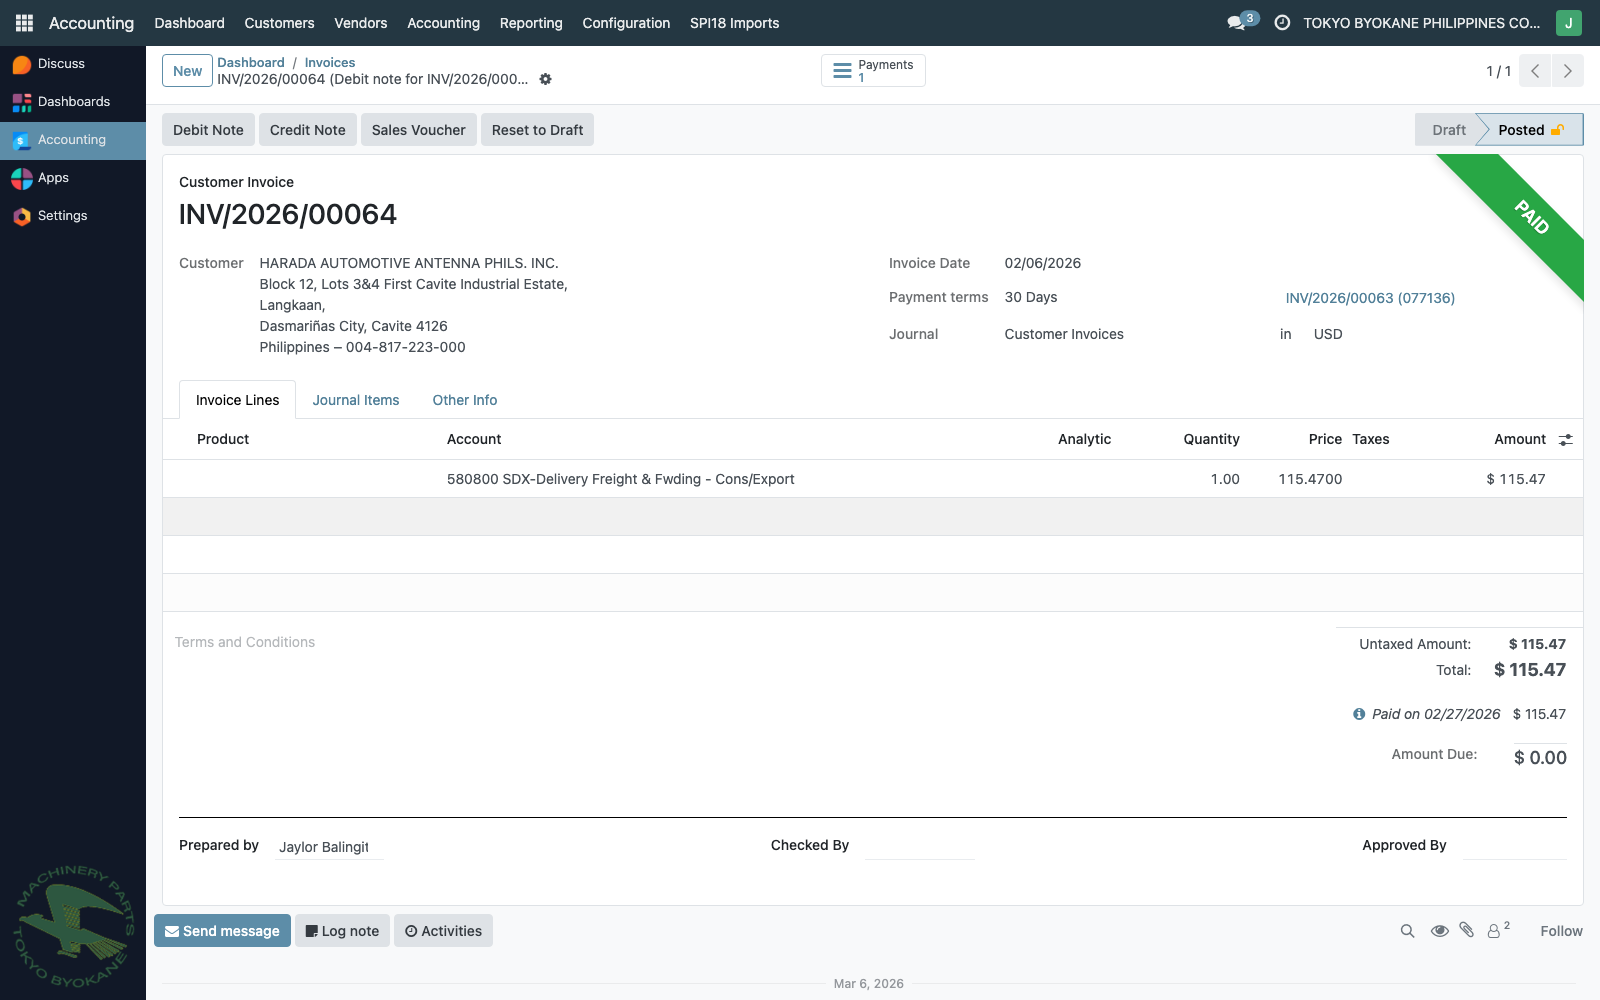Open the activities clock icon
This screenshot has height=1000, width=1600.
1282,23
